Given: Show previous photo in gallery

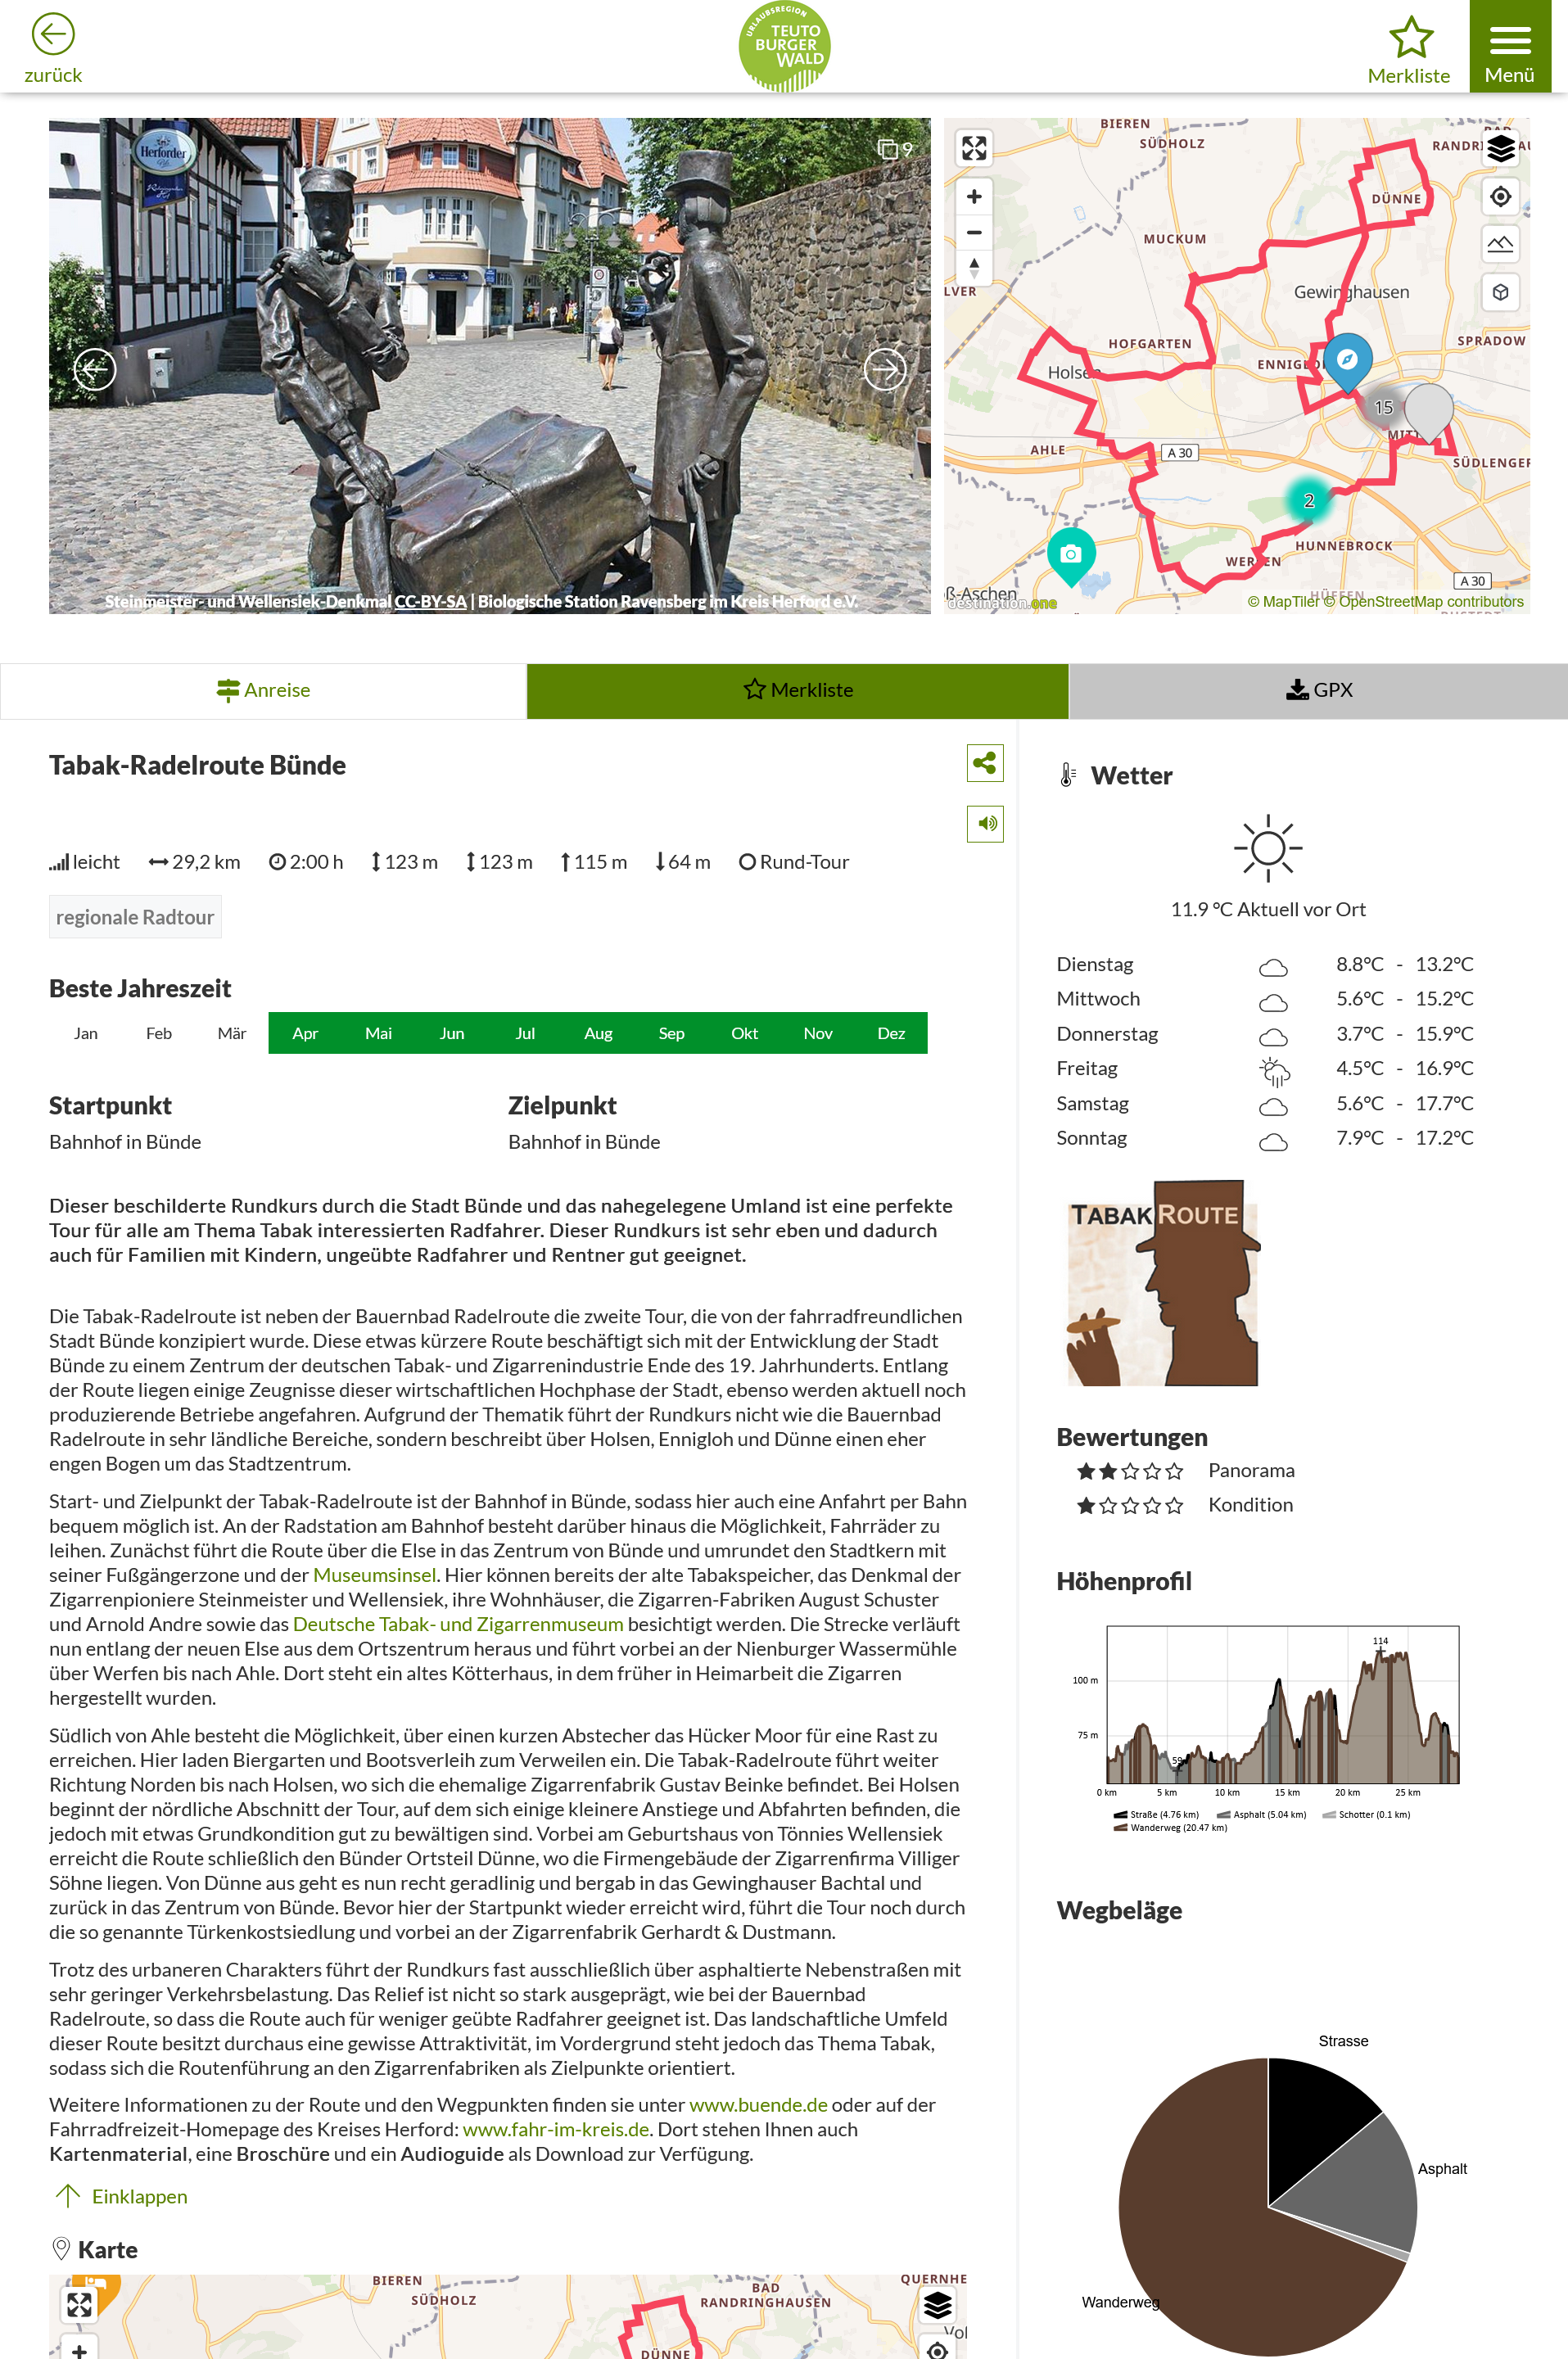Looking at the screenshot, I should 95,369.
